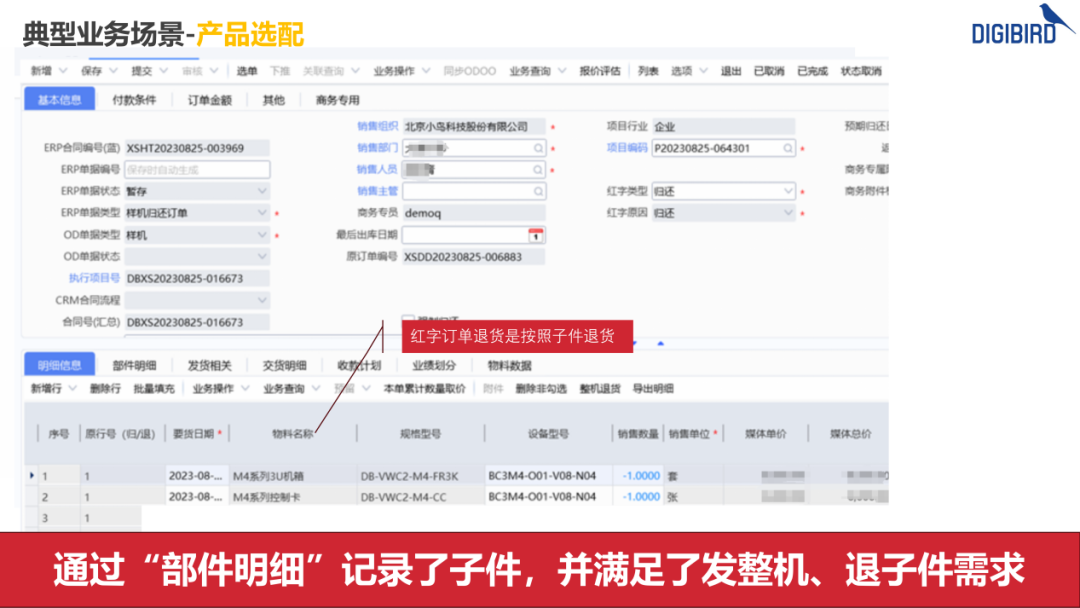The image size is (1080, 608).
Task: Click the 商务专员 field showing demoq
Action: click(474, 213)
